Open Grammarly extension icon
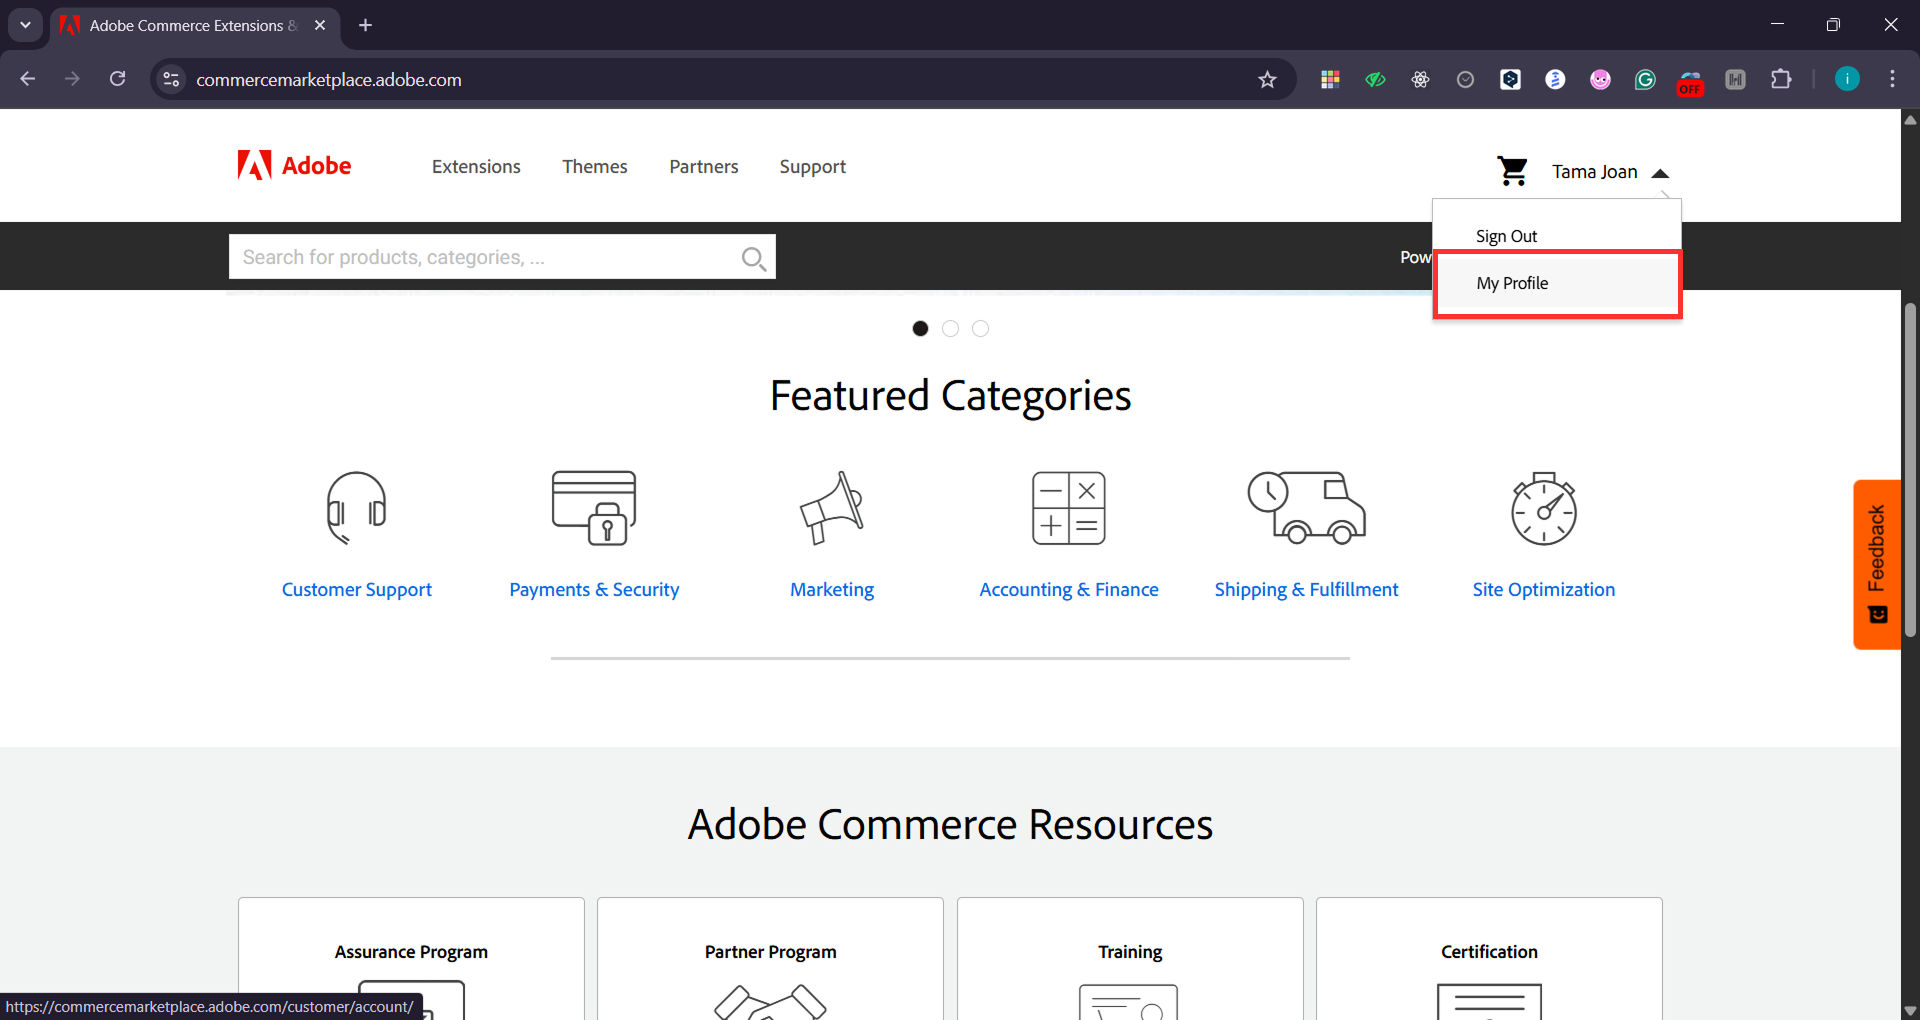The width and height of the screenshot is (1920, 1020). (1645, 80)
